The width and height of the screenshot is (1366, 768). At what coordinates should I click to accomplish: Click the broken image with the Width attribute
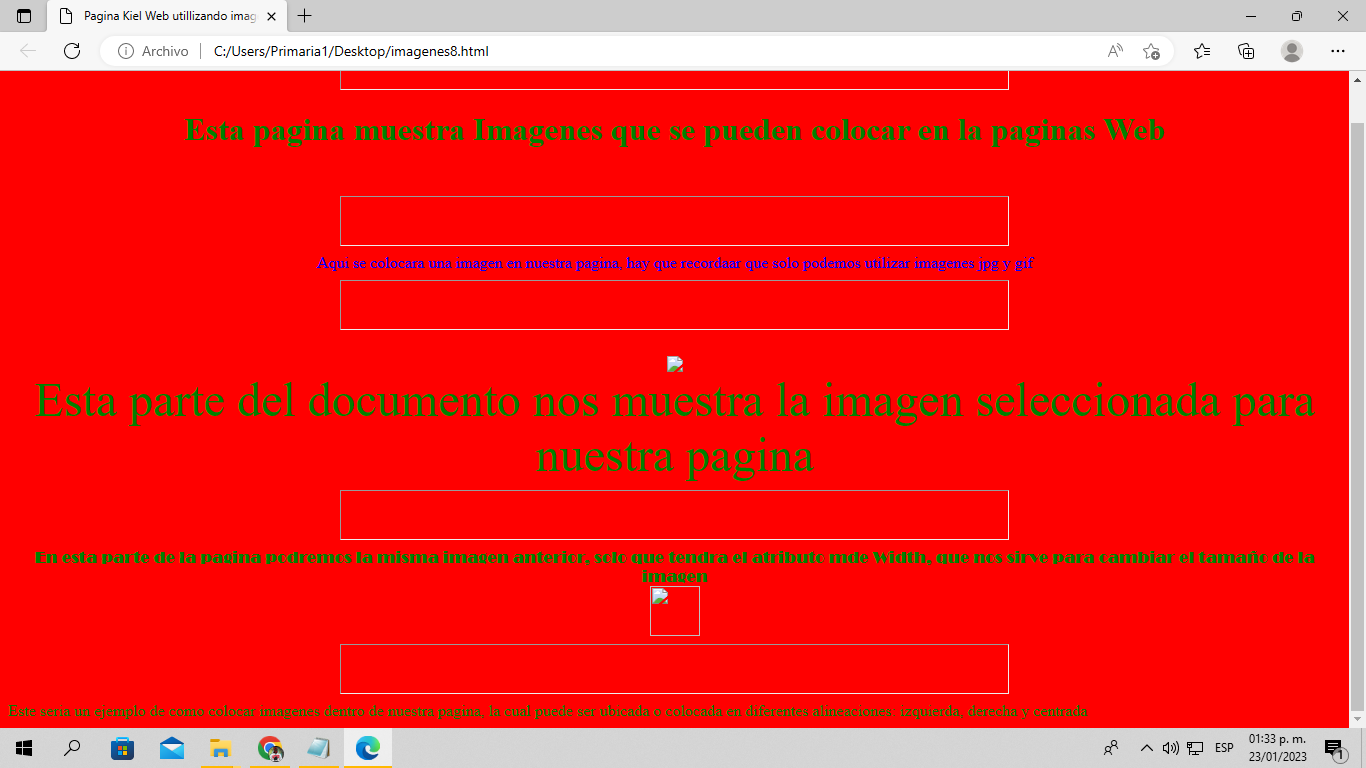pos(675,611)
